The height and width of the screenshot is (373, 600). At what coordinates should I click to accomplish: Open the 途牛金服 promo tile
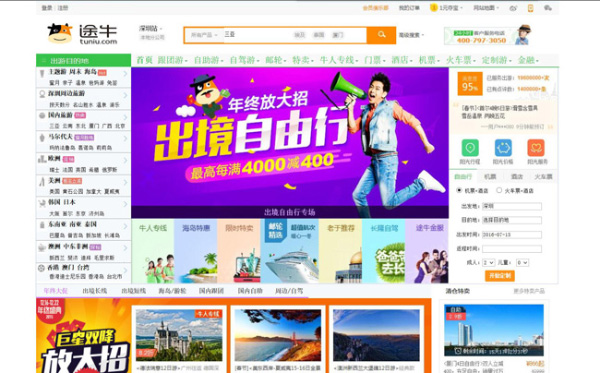[x=427, y=251]
